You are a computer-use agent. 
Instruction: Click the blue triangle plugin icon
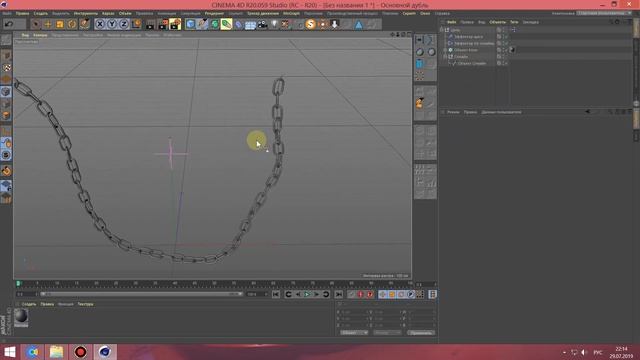pos(358,24)
